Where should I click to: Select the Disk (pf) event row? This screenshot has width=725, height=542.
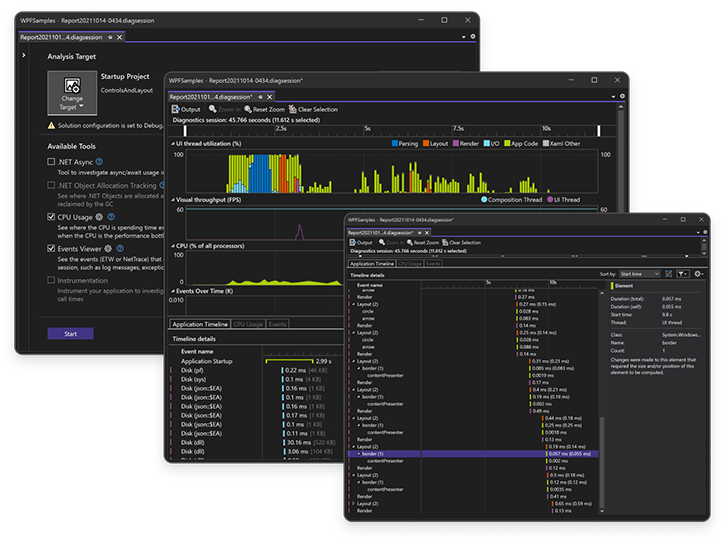257,370
